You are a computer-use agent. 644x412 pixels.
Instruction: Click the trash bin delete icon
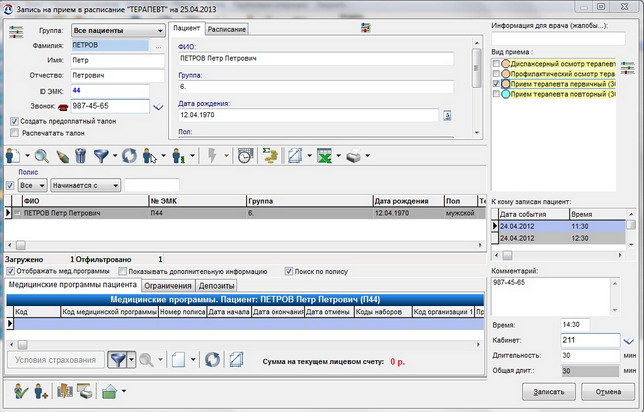click(x=81, y=156)
